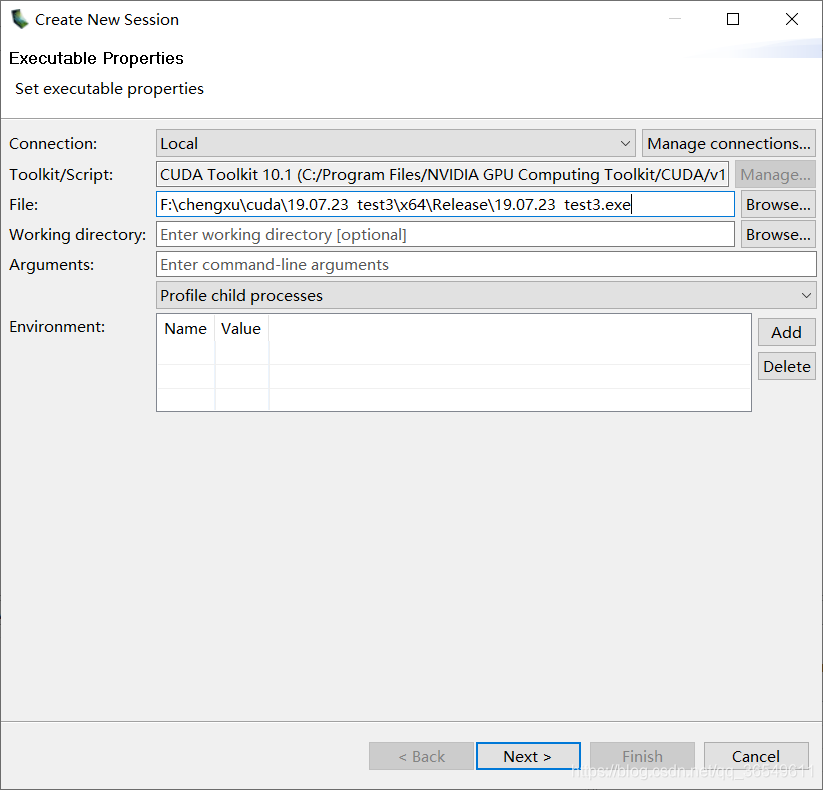Open the Connection dropdown showing Local
This screenshot has height=790, width=823.
(x=395, y=143)
